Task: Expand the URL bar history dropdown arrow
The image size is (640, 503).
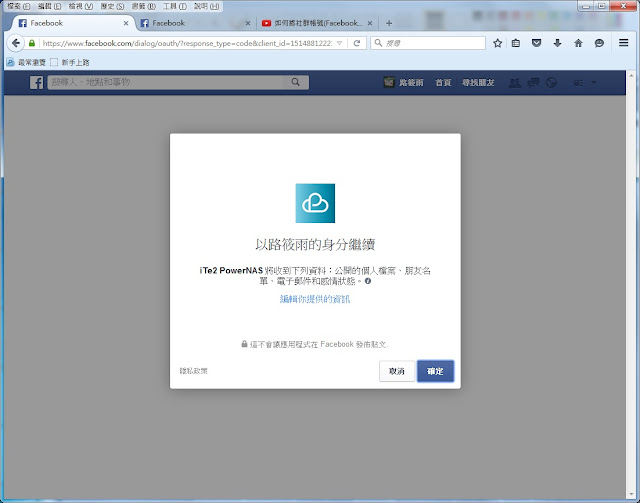Action: pos(339,43)
